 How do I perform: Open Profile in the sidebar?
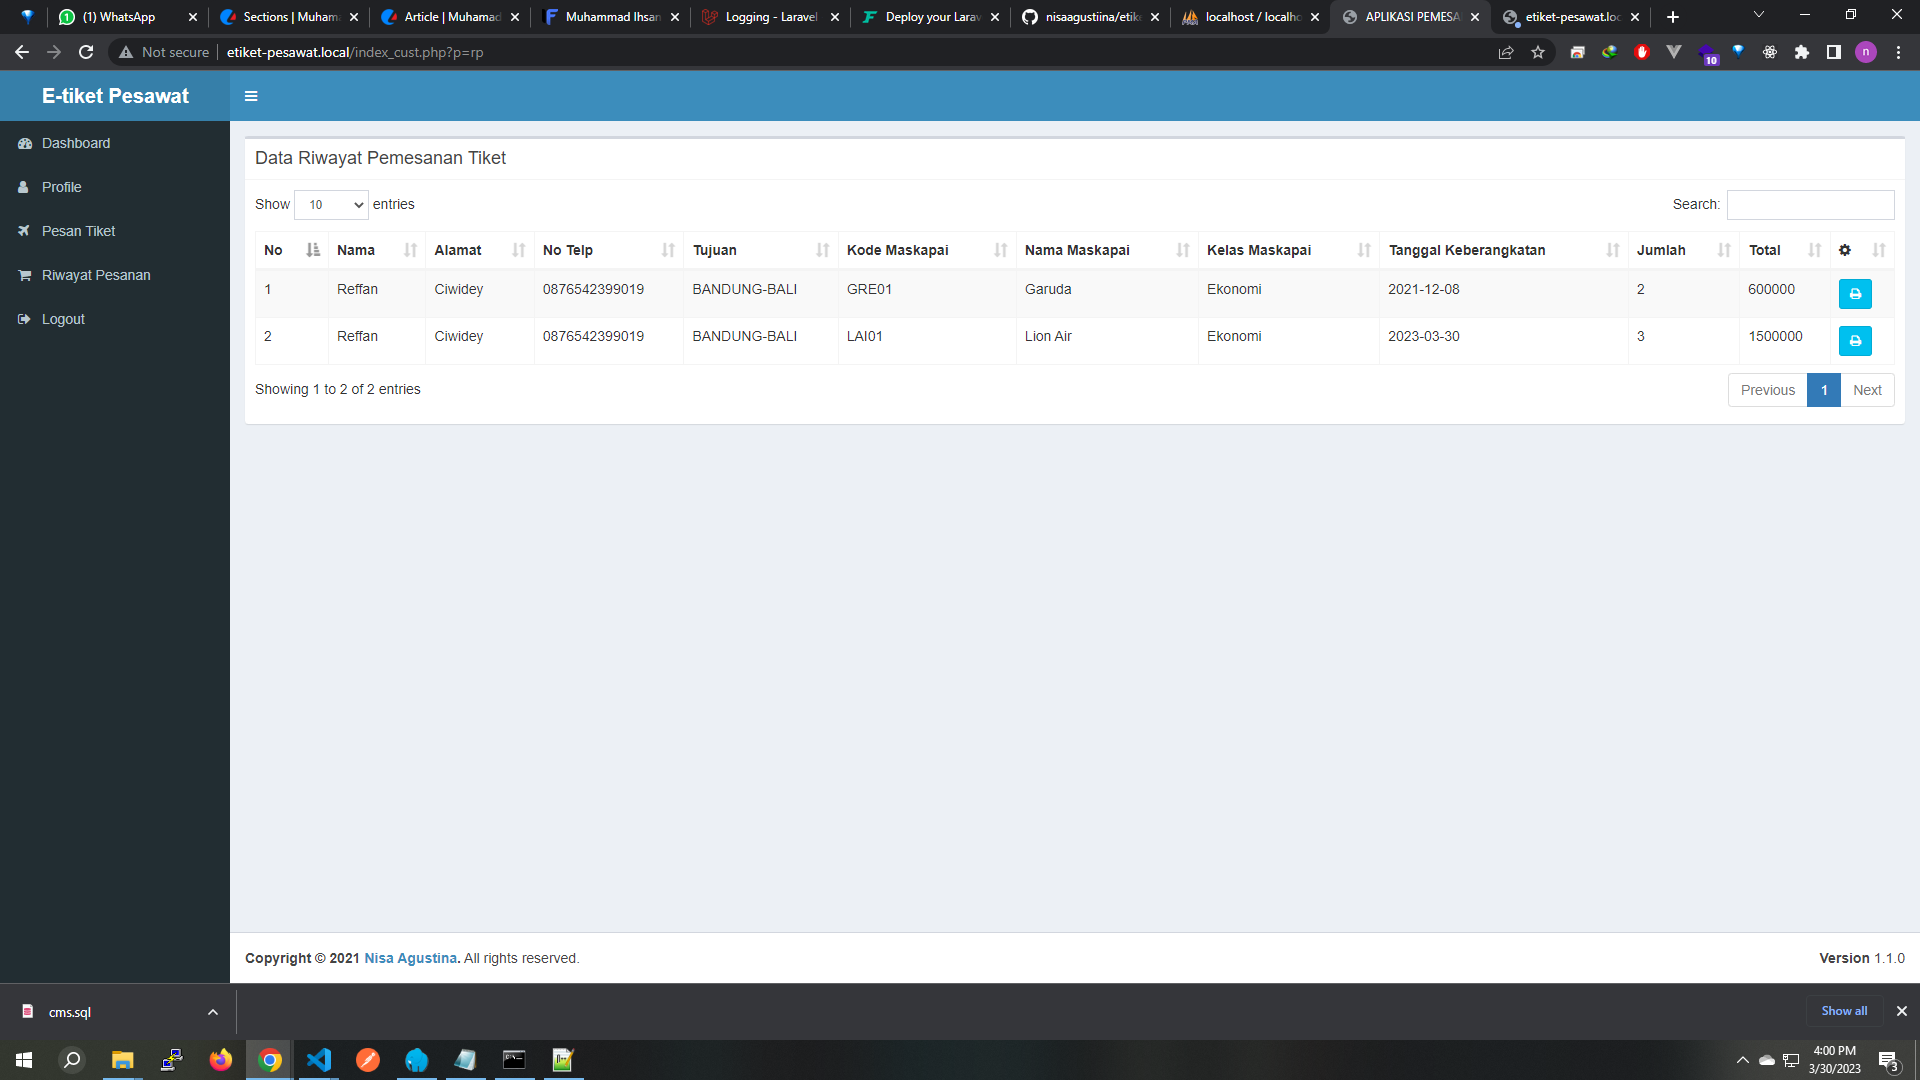pyautogui.click(x=115, y=187)
